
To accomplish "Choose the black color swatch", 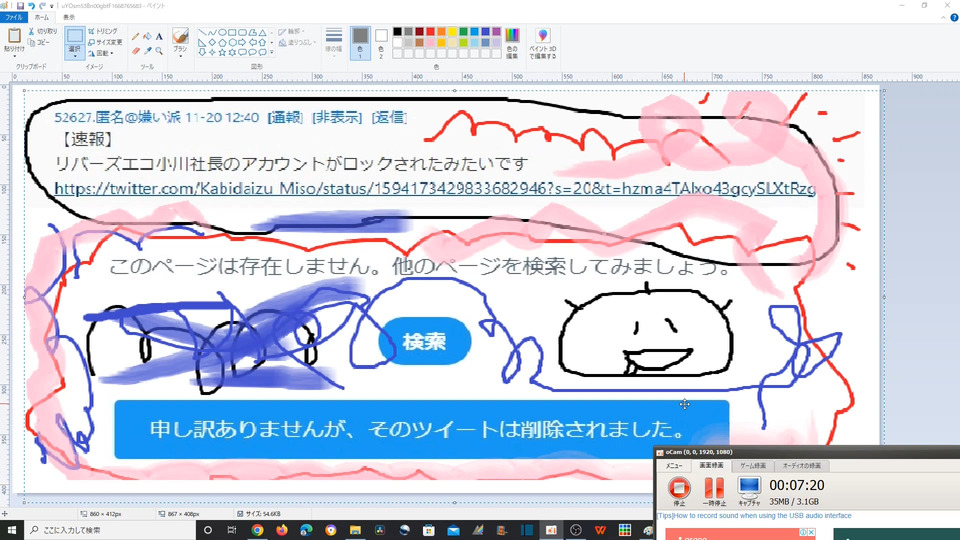I will pyautogui.click(x=397, y=32).
